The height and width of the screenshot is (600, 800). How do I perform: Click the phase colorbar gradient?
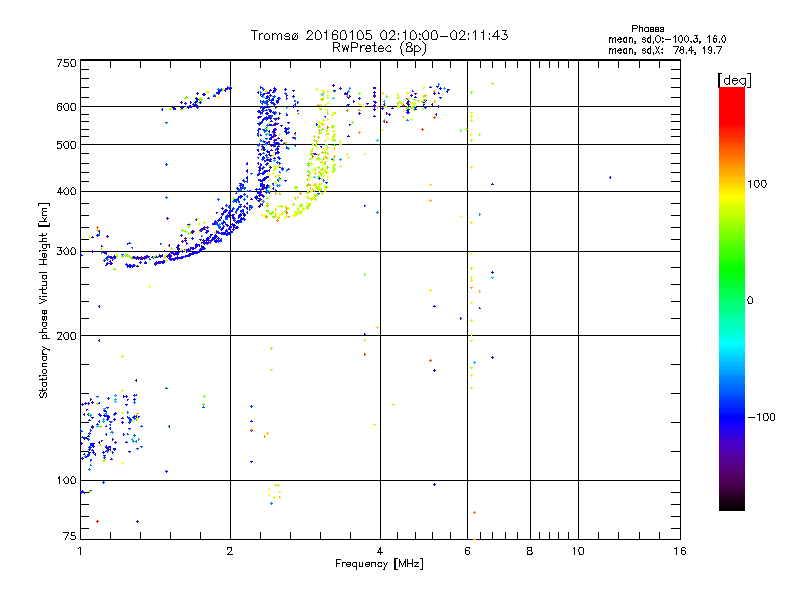coord(732,299)
